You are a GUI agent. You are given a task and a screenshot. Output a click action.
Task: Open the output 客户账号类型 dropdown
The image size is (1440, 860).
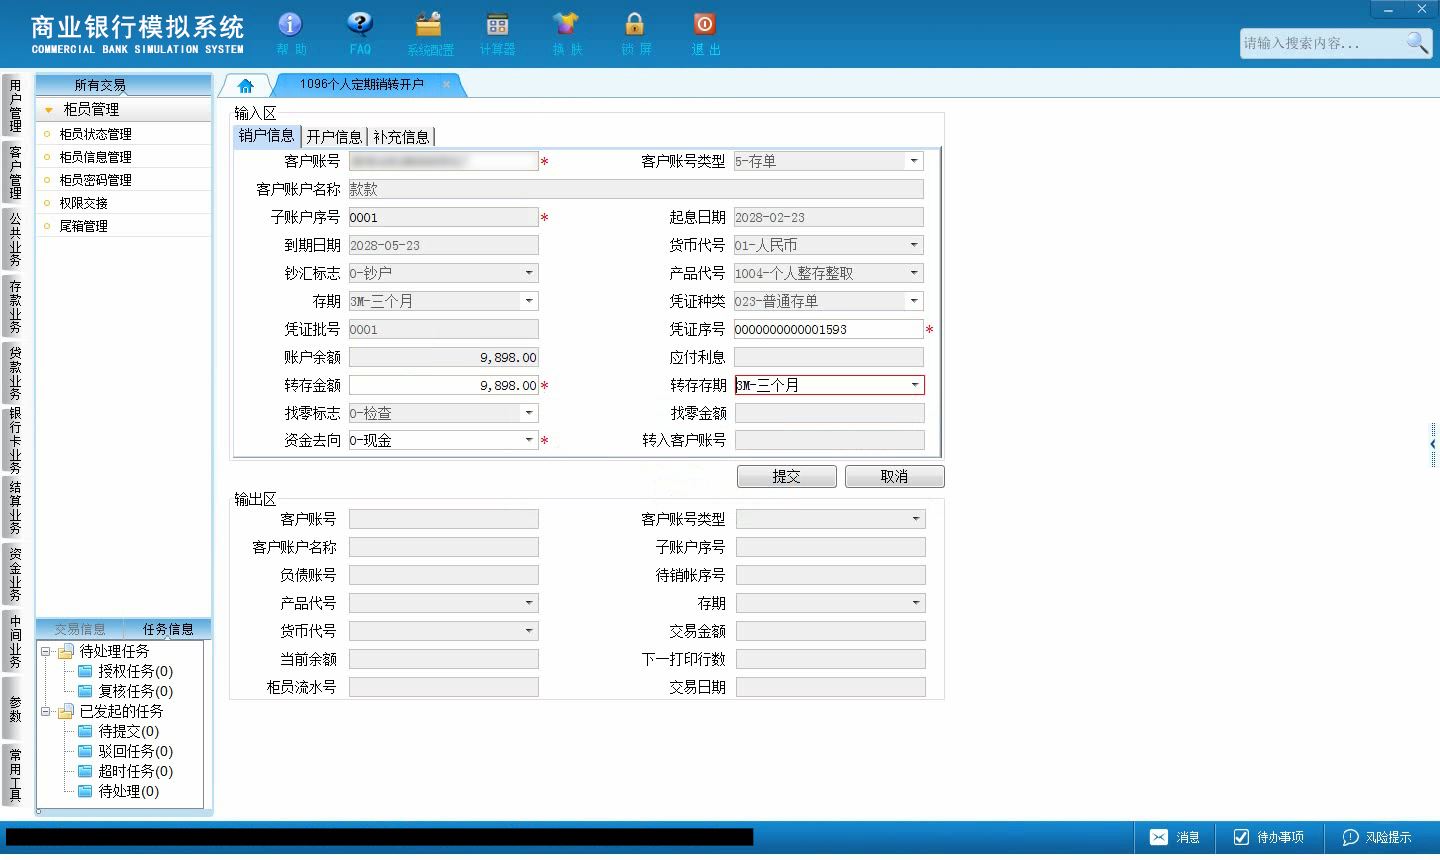[915, 519]
